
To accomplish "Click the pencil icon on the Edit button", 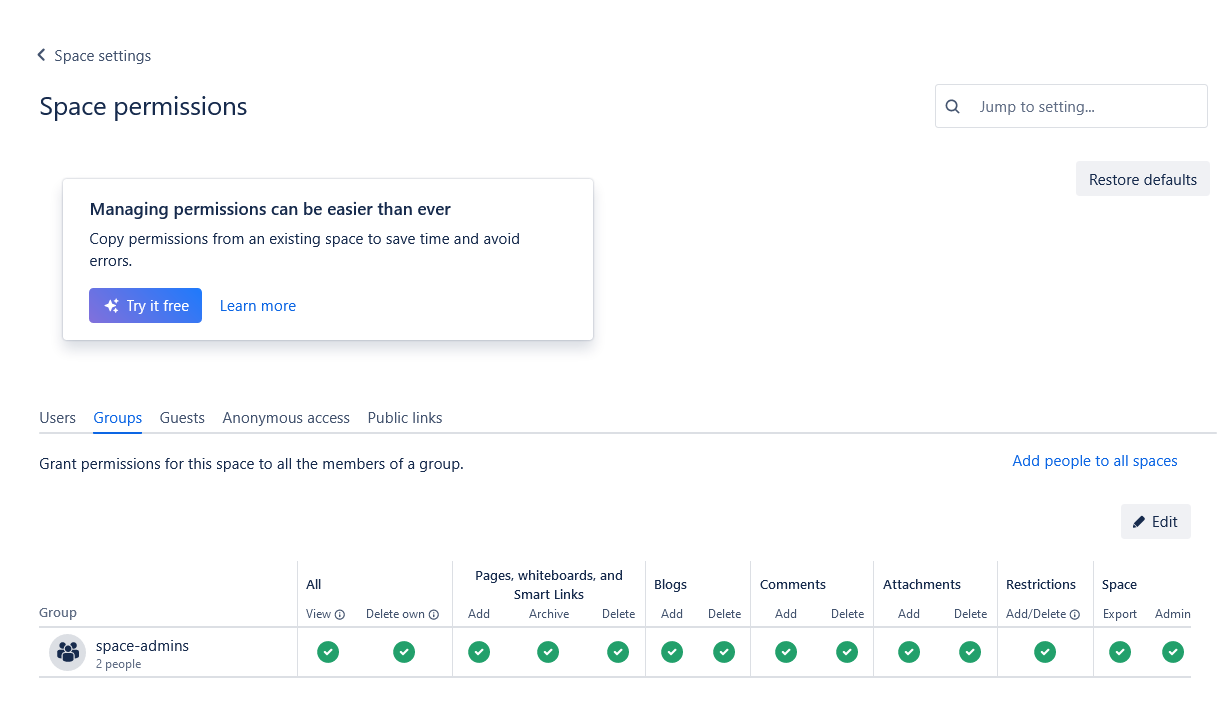I will coord(1139,522).
